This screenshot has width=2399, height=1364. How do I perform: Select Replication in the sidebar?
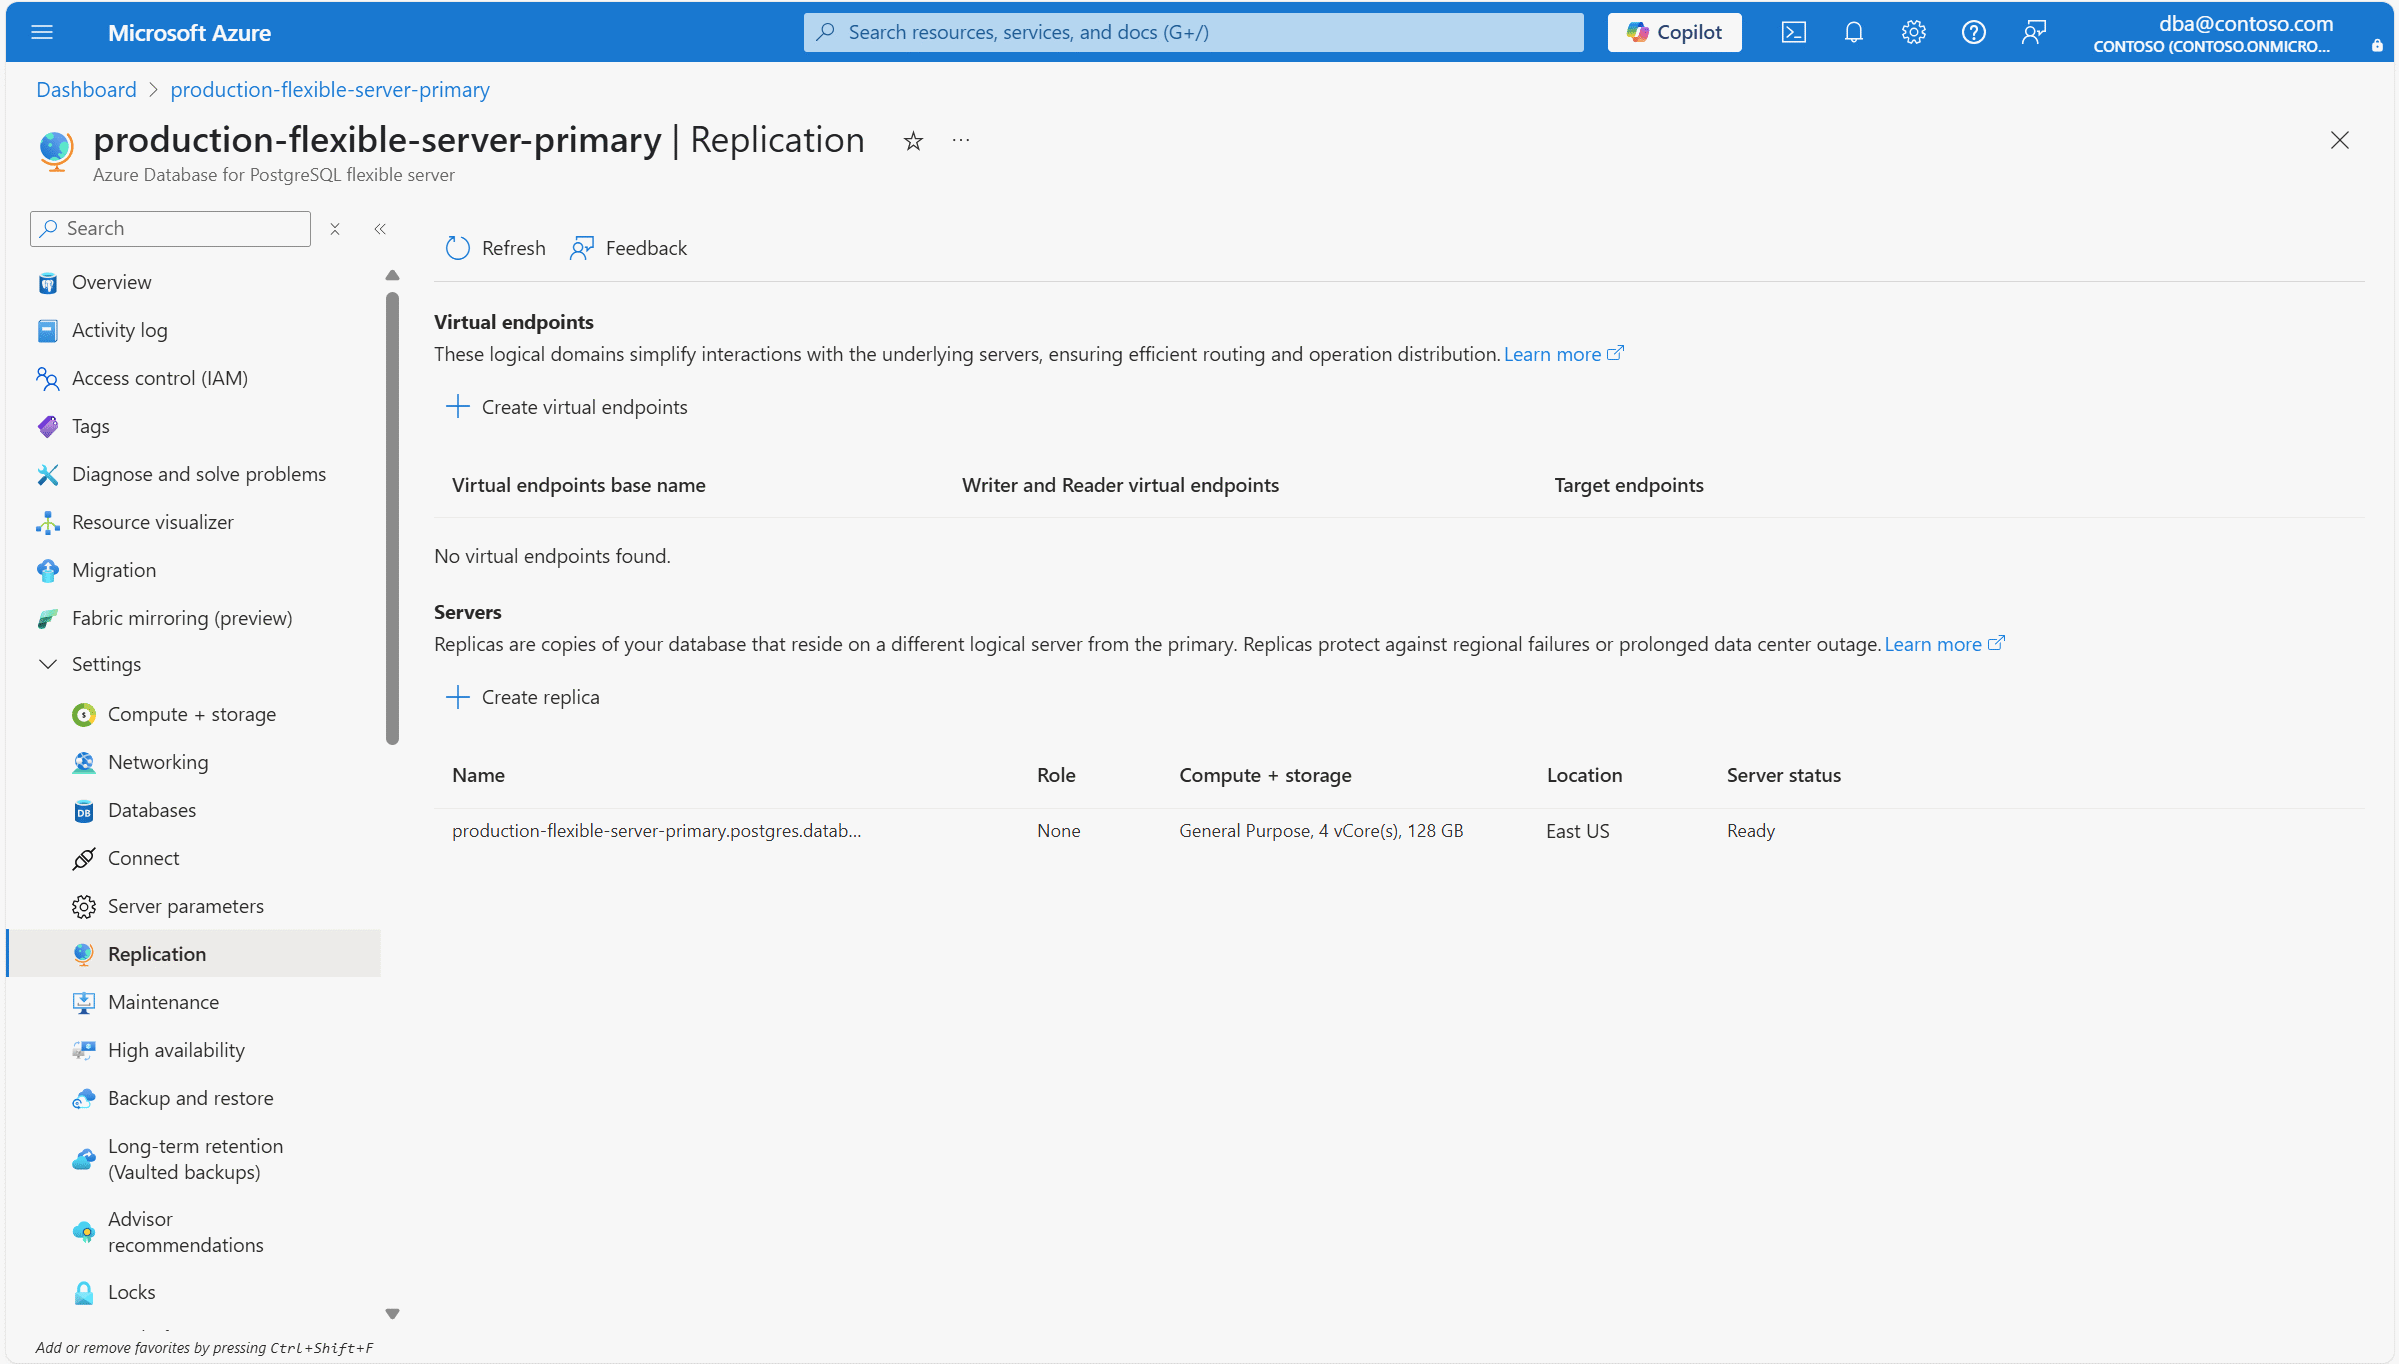pos(195,954)
